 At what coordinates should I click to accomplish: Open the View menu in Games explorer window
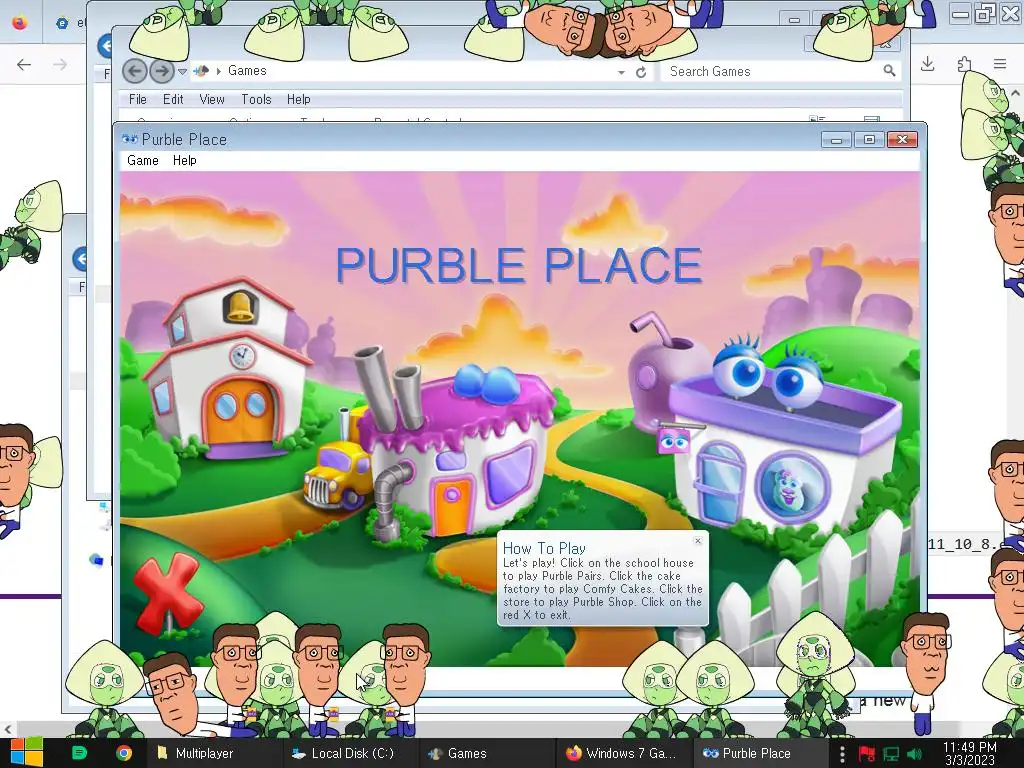click(212, 99)
